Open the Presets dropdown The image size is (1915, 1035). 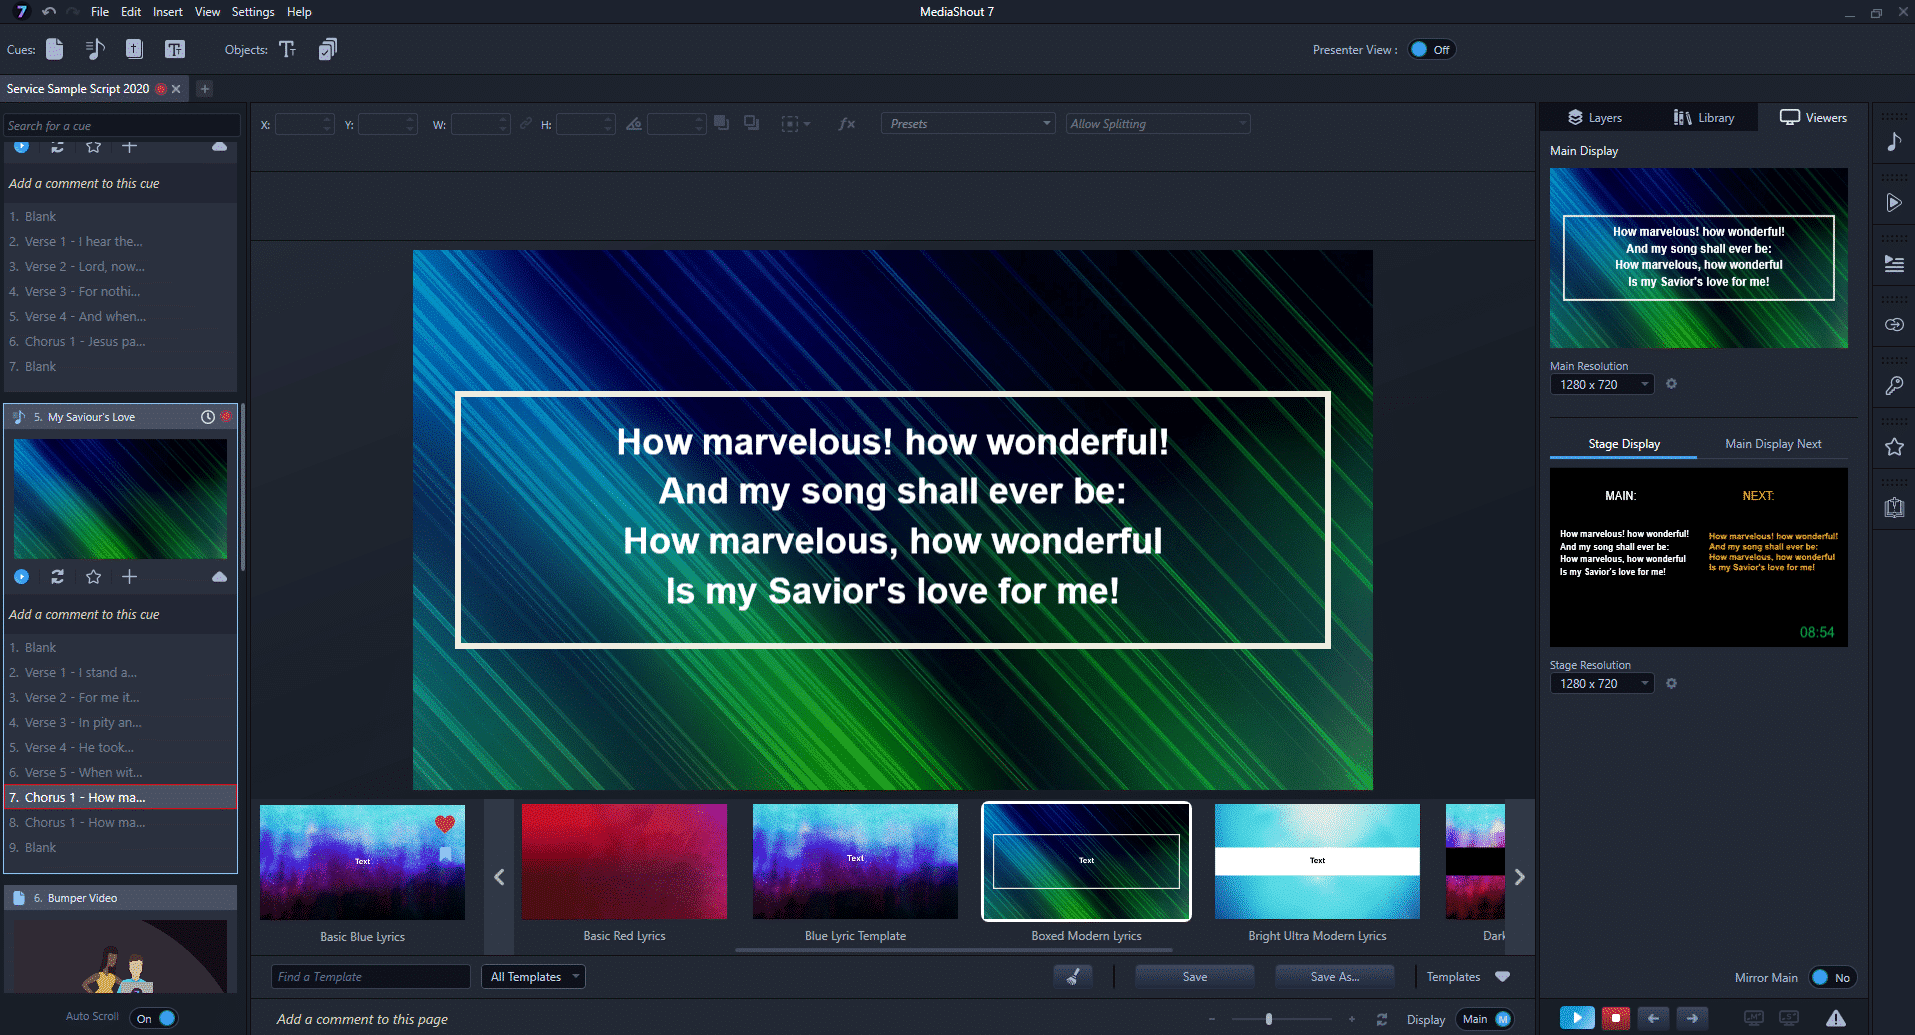point(967,124)
